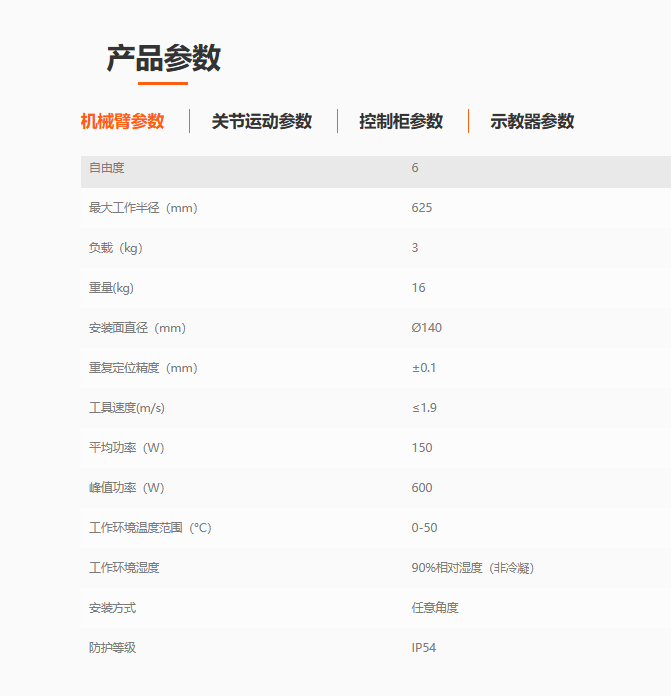The image size is (671, 698).
Task: Switch to the 关节运动参数 tab
Action: [x=262, y=121]
